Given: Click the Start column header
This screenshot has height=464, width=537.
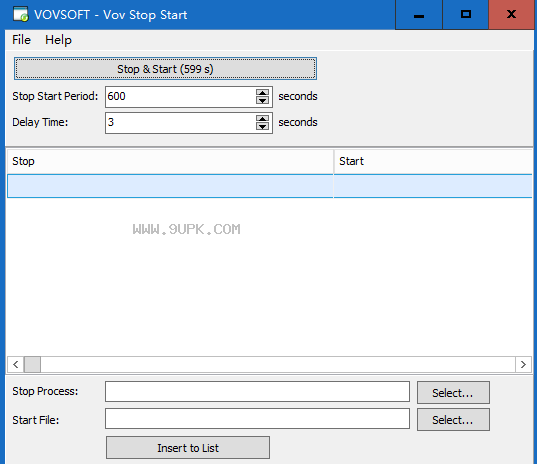Looking at the screenshot, I should 433,161.
